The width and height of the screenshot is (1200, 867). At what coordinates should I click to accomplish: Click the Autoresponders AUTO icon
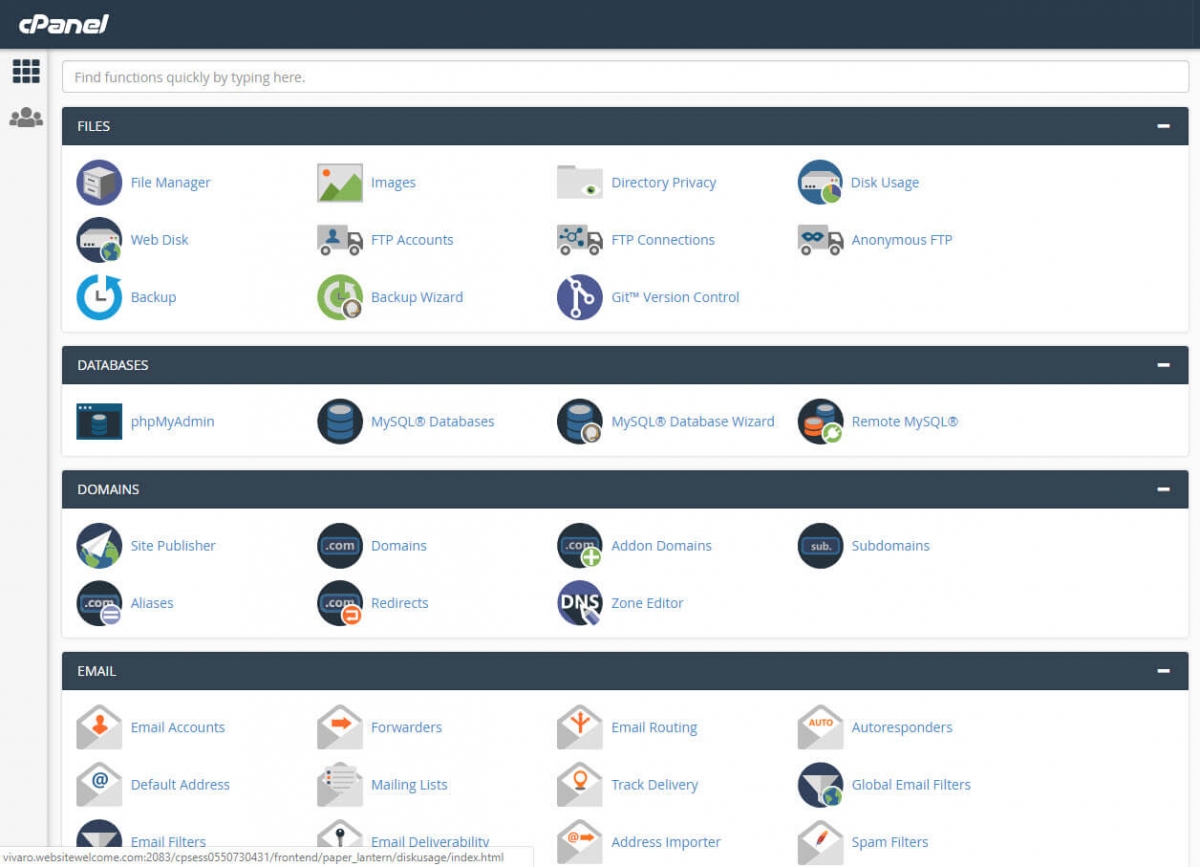pos(820,728)
